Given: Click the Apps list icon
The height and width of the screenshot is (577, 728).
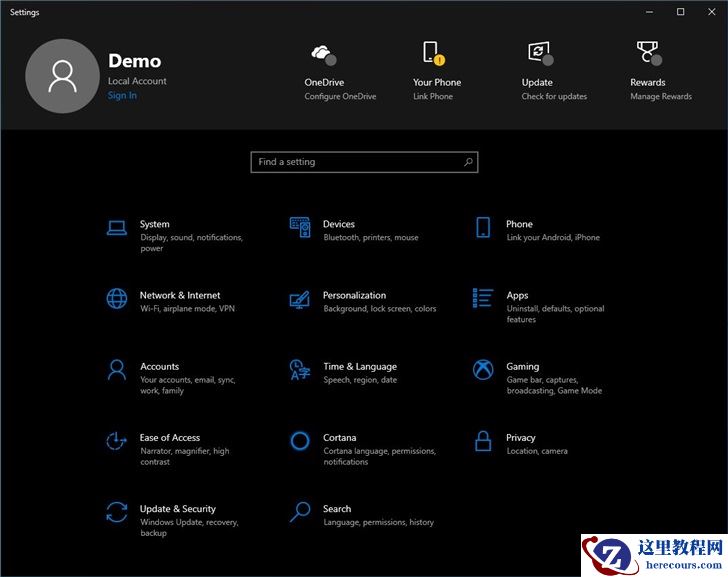Looking at the screenshot, I should coord(484,299).
